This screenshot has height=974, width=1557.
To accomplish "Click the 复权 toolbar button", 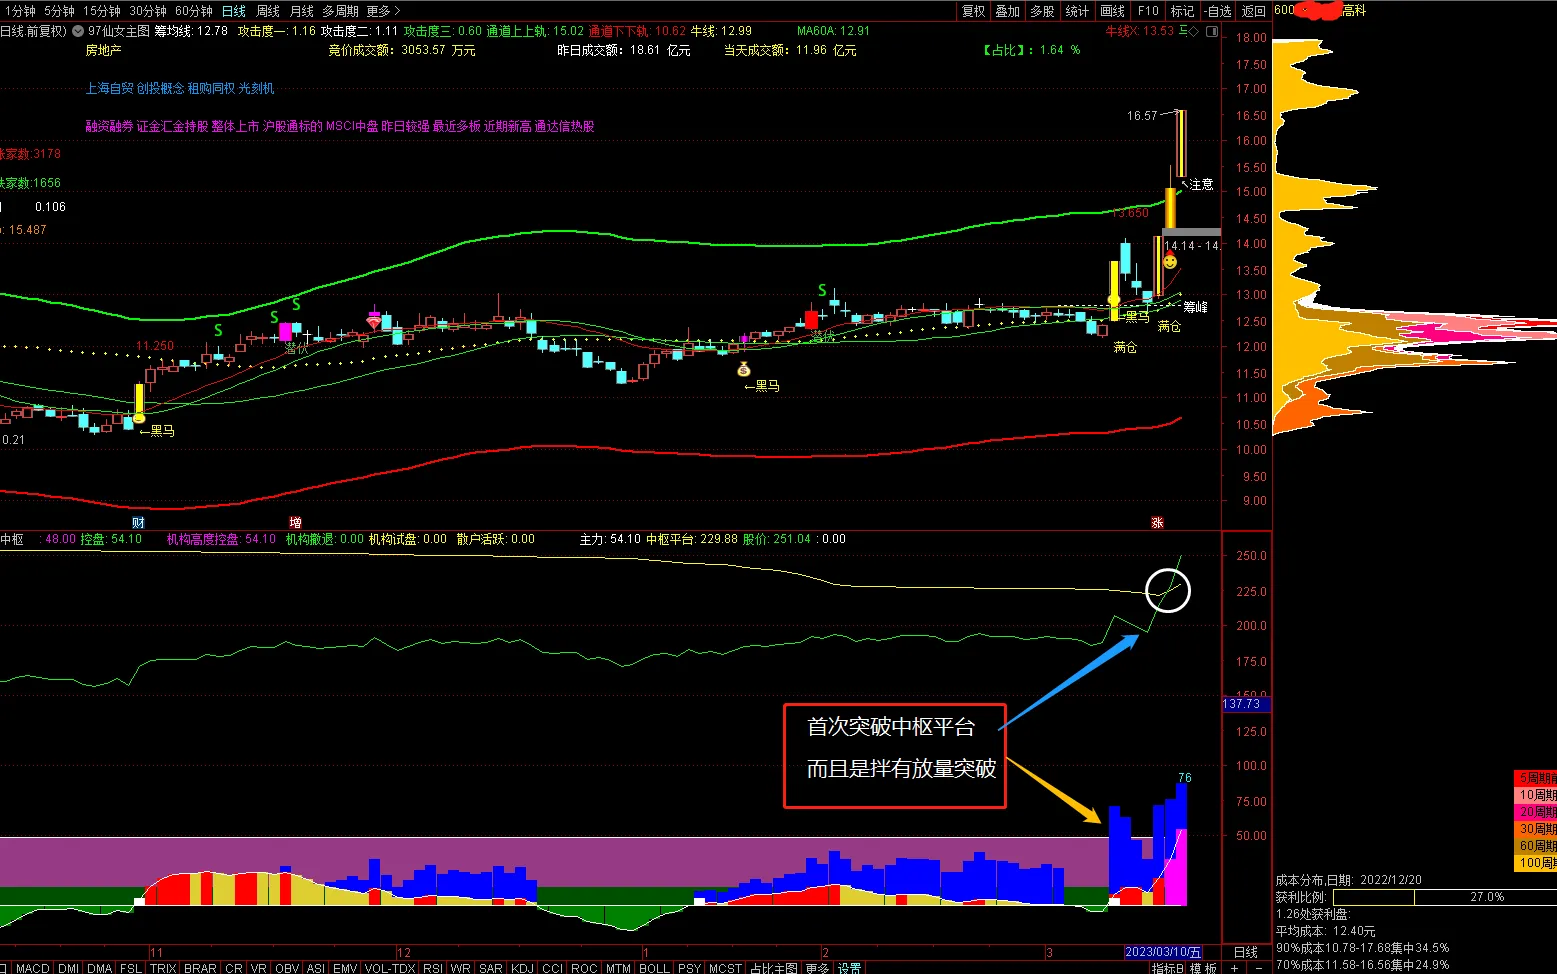I will click(x=973, y=11).
